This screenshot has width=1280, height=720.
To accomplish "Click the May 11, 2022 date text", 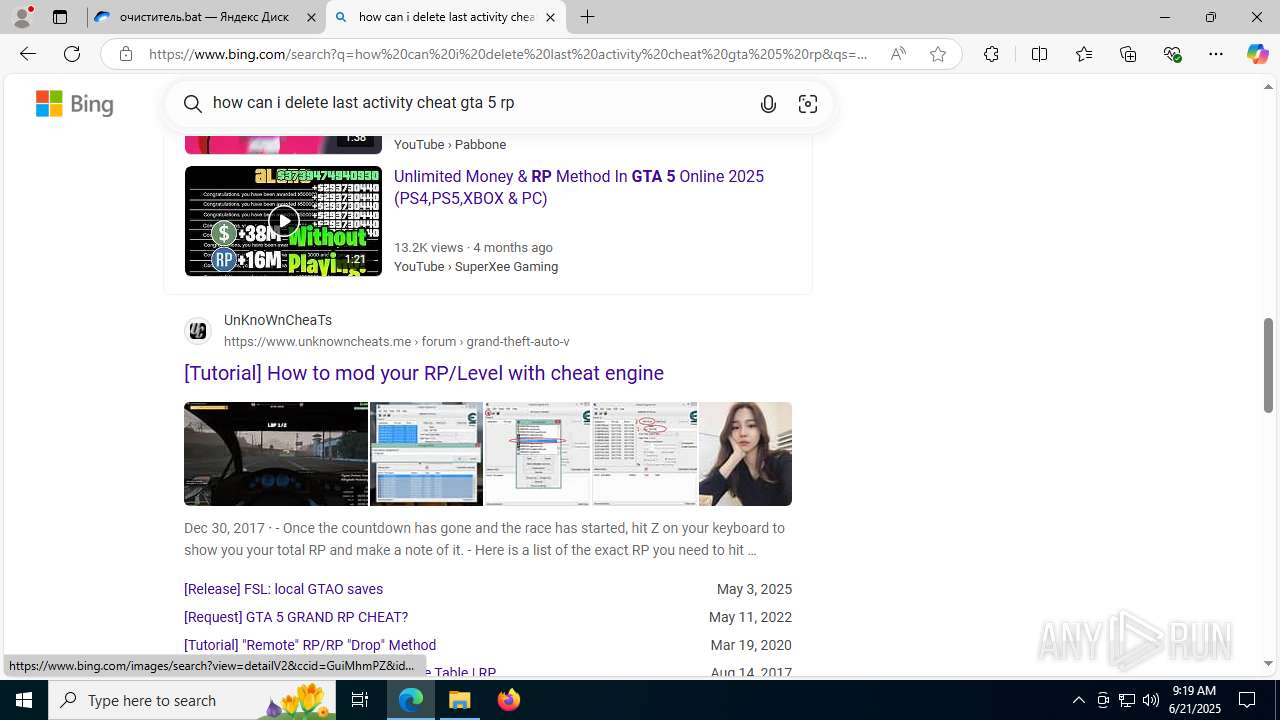I will coord(750,617).
